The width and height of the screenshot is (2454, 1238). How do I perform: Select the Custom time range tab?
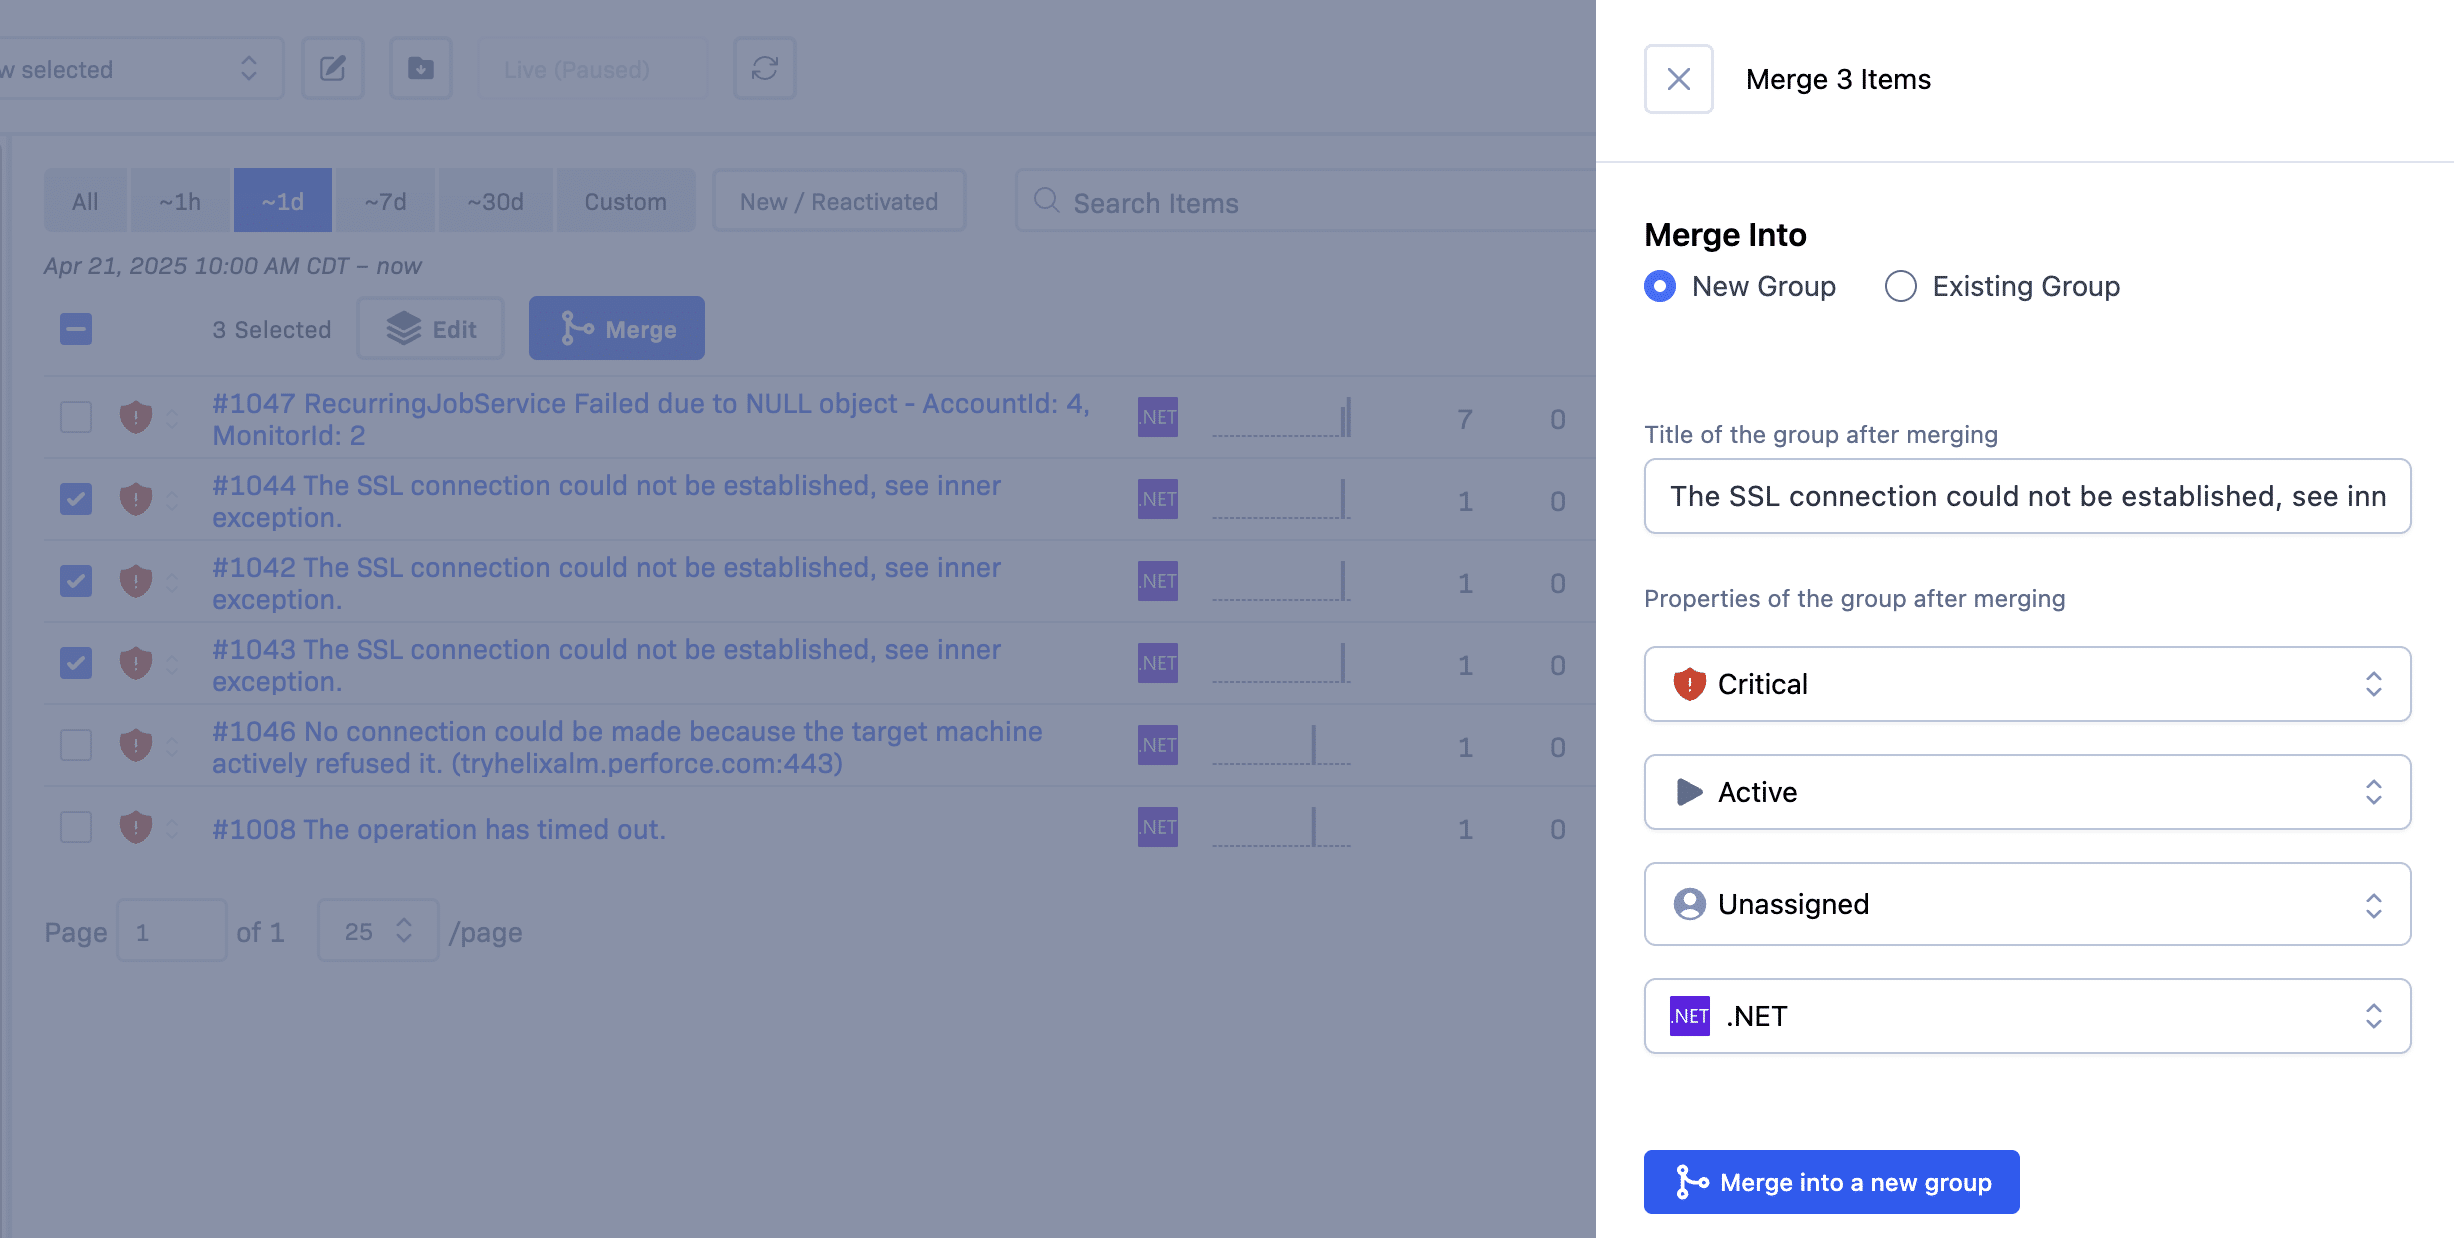pyautogui.click(x=625, y=201)
